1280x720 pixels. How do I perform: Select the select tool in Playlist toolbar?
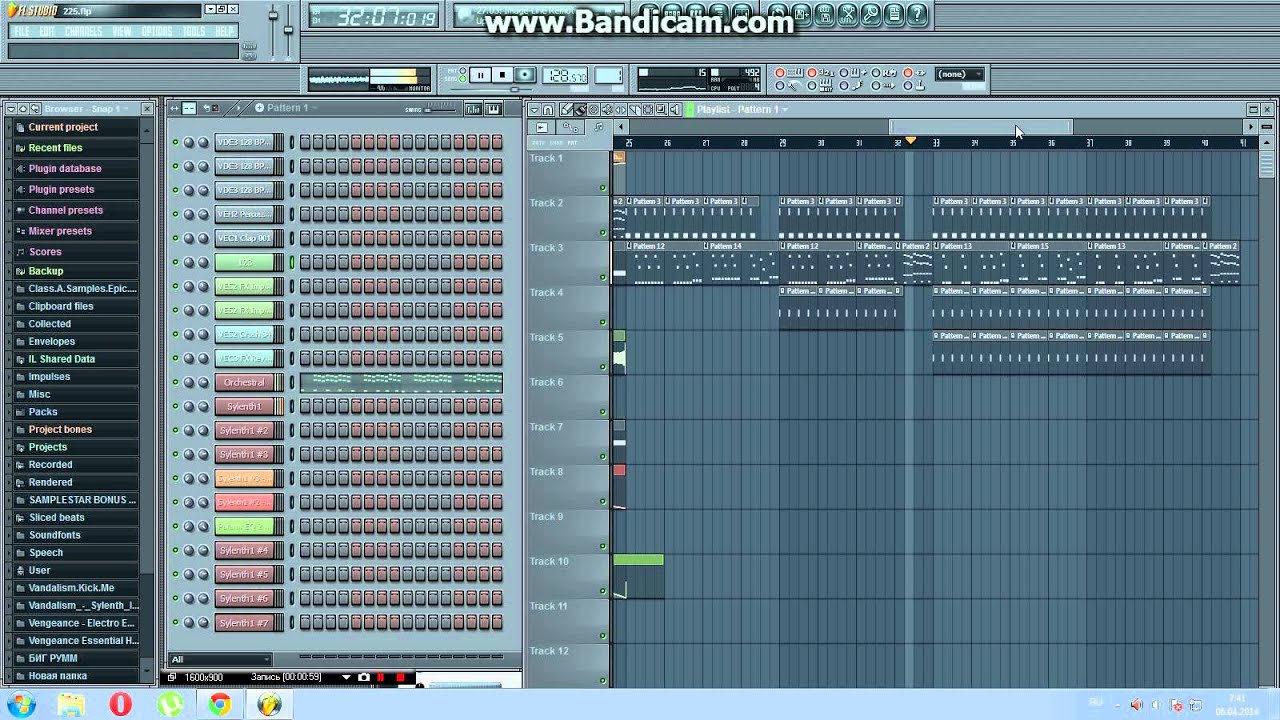pyautogui.click(x=648, y=110)
